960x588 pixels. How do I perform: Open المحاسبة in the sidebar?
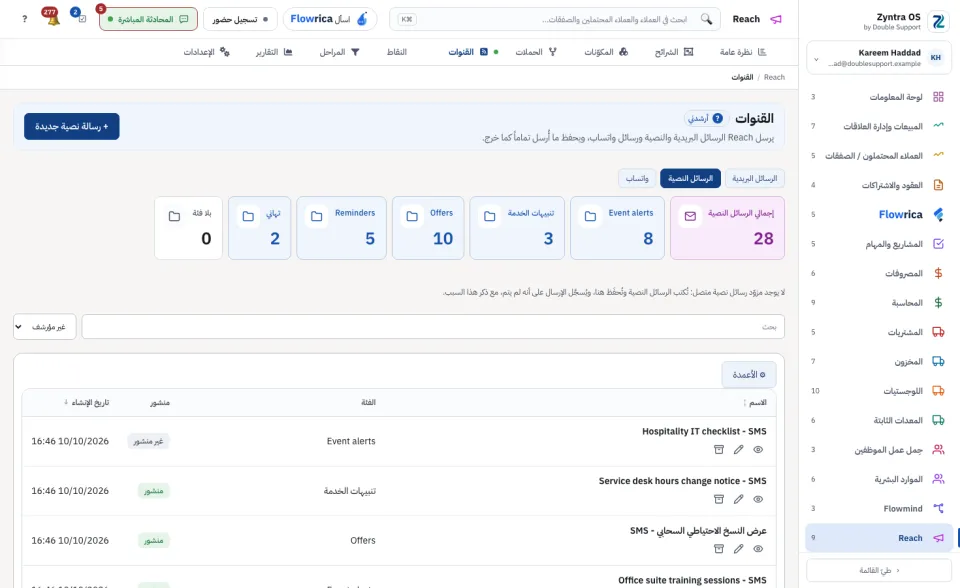pyautogui.click(x=878, y=303)
